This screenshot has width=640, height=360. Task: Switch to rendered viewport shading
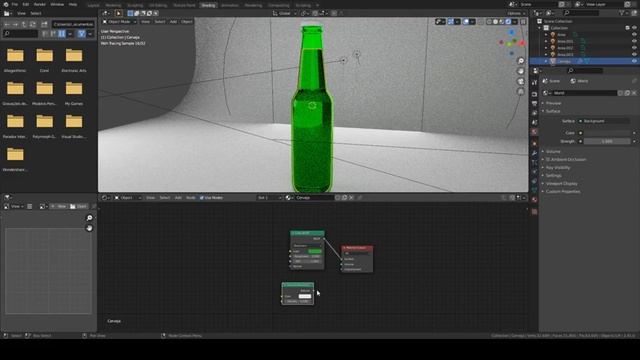pyautogui.click(x=508, y=22)
